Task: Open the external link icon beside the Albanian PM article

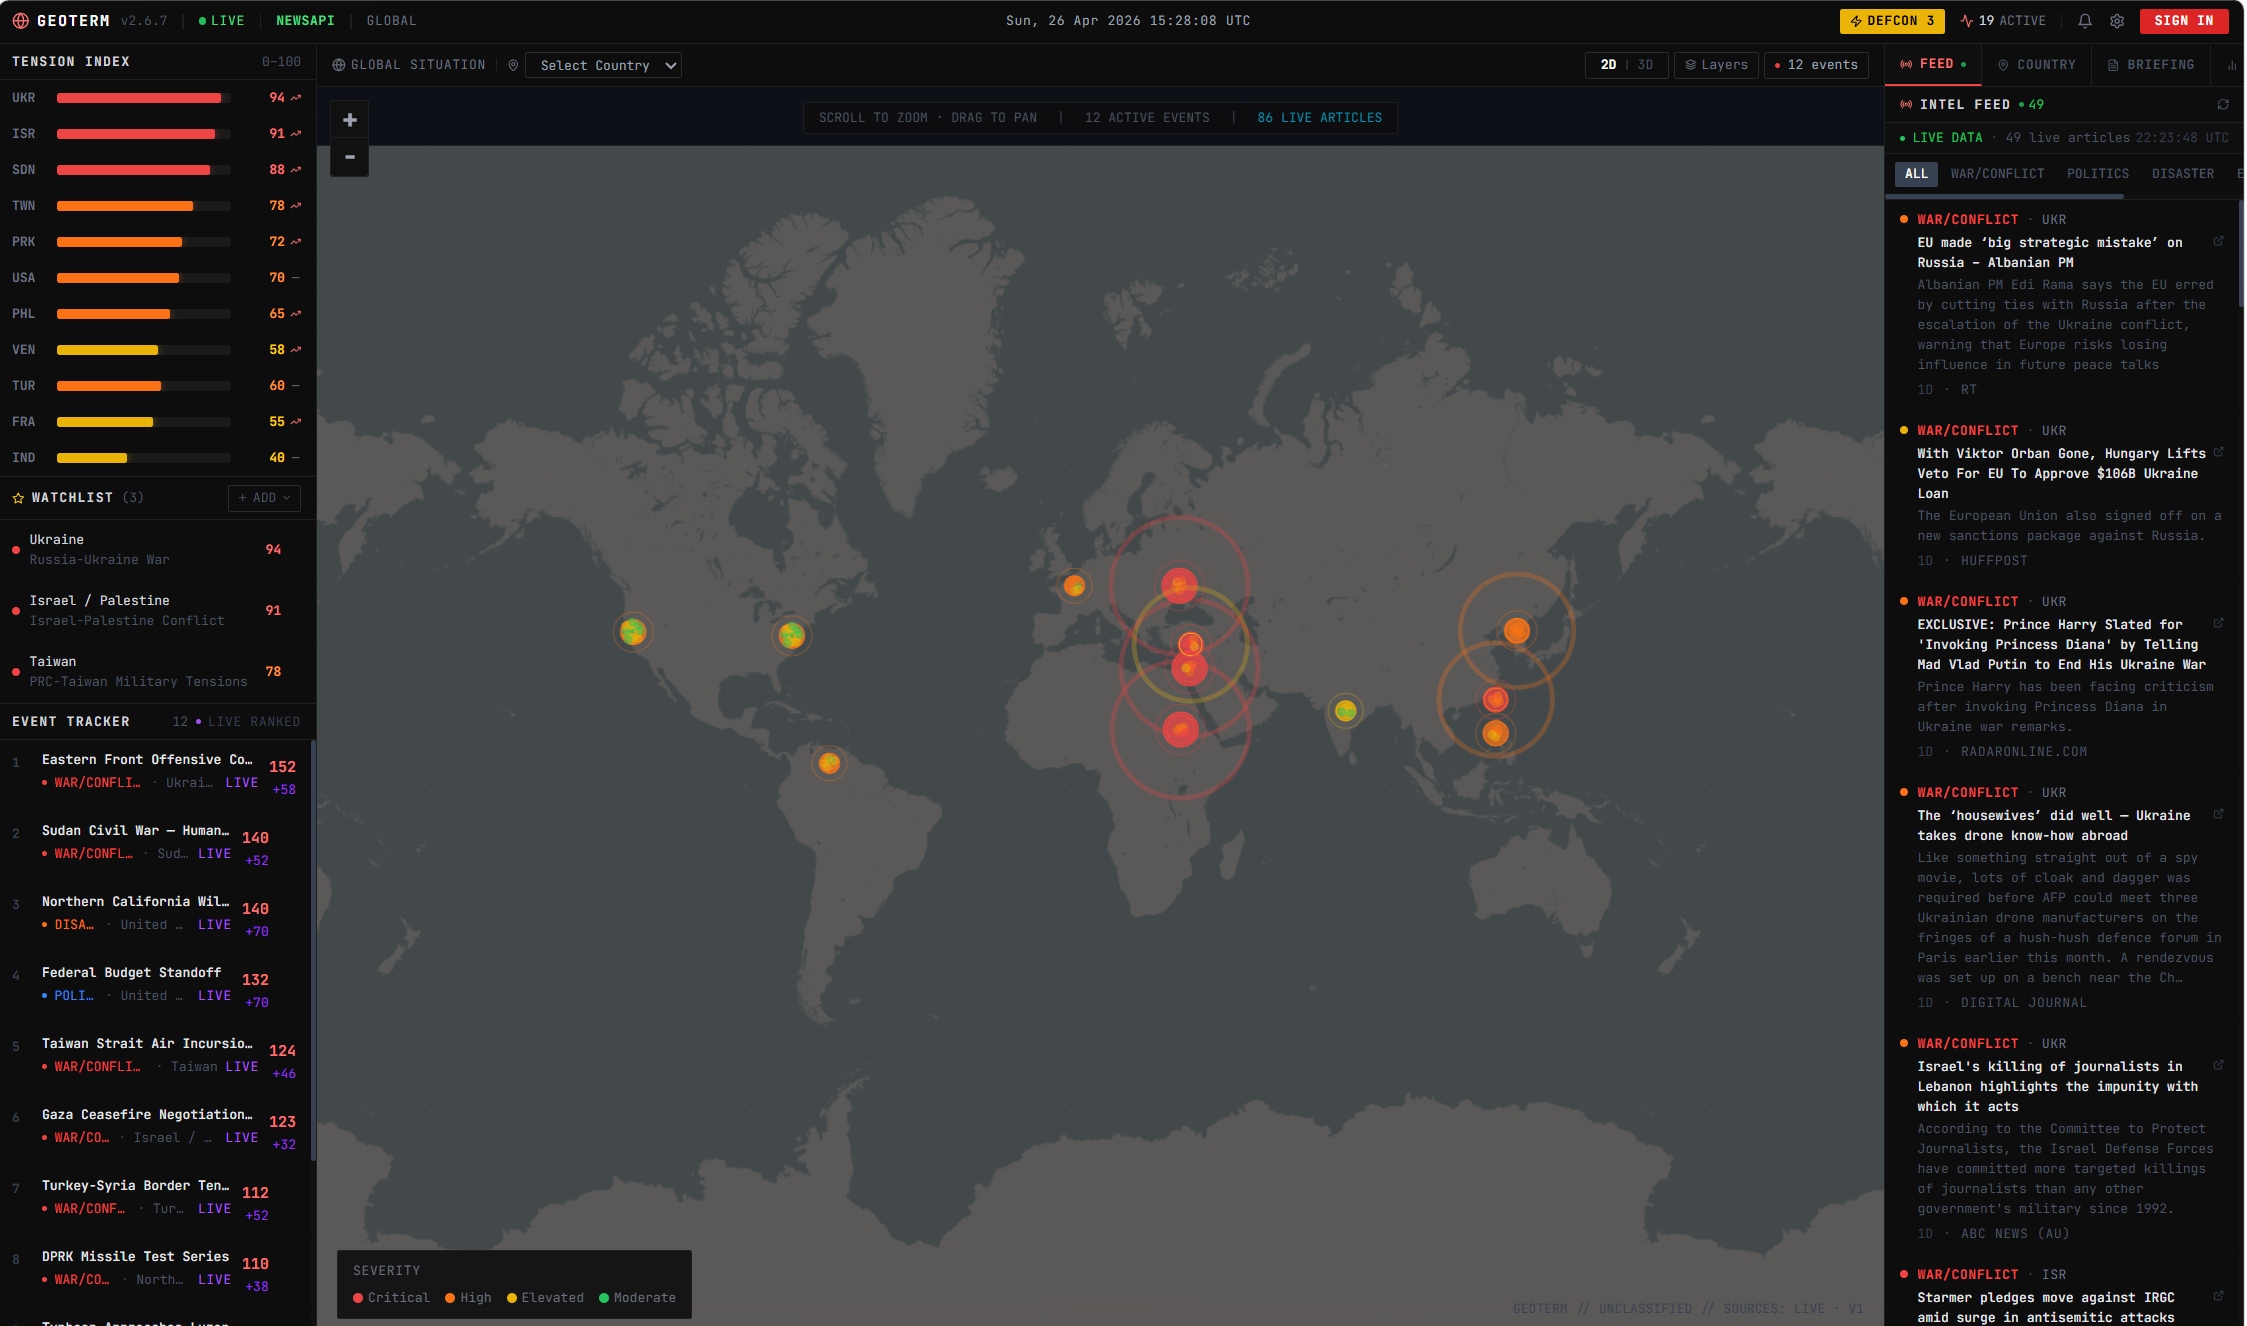Action: point(2218,242)
